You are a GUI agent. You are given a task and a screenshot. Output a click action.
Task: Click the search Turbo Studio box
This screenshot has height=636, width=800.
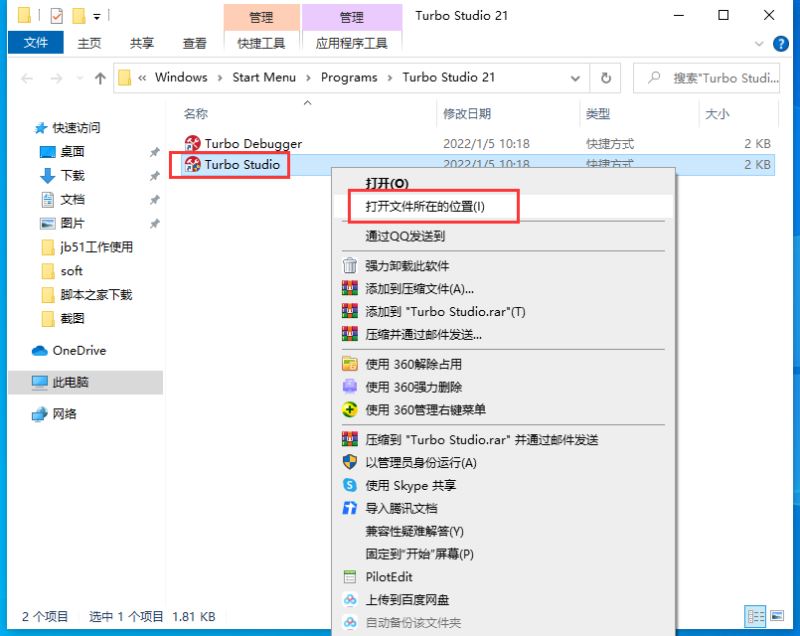click(x=707, y=78)
